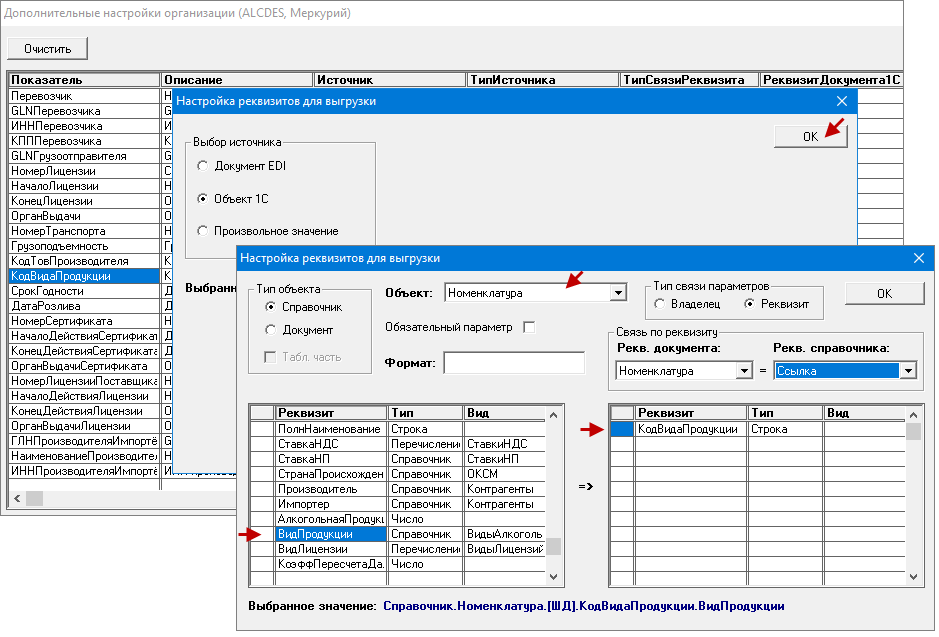
Task: Select ВидПродукции row in attribute list
Action: (398, 533)
